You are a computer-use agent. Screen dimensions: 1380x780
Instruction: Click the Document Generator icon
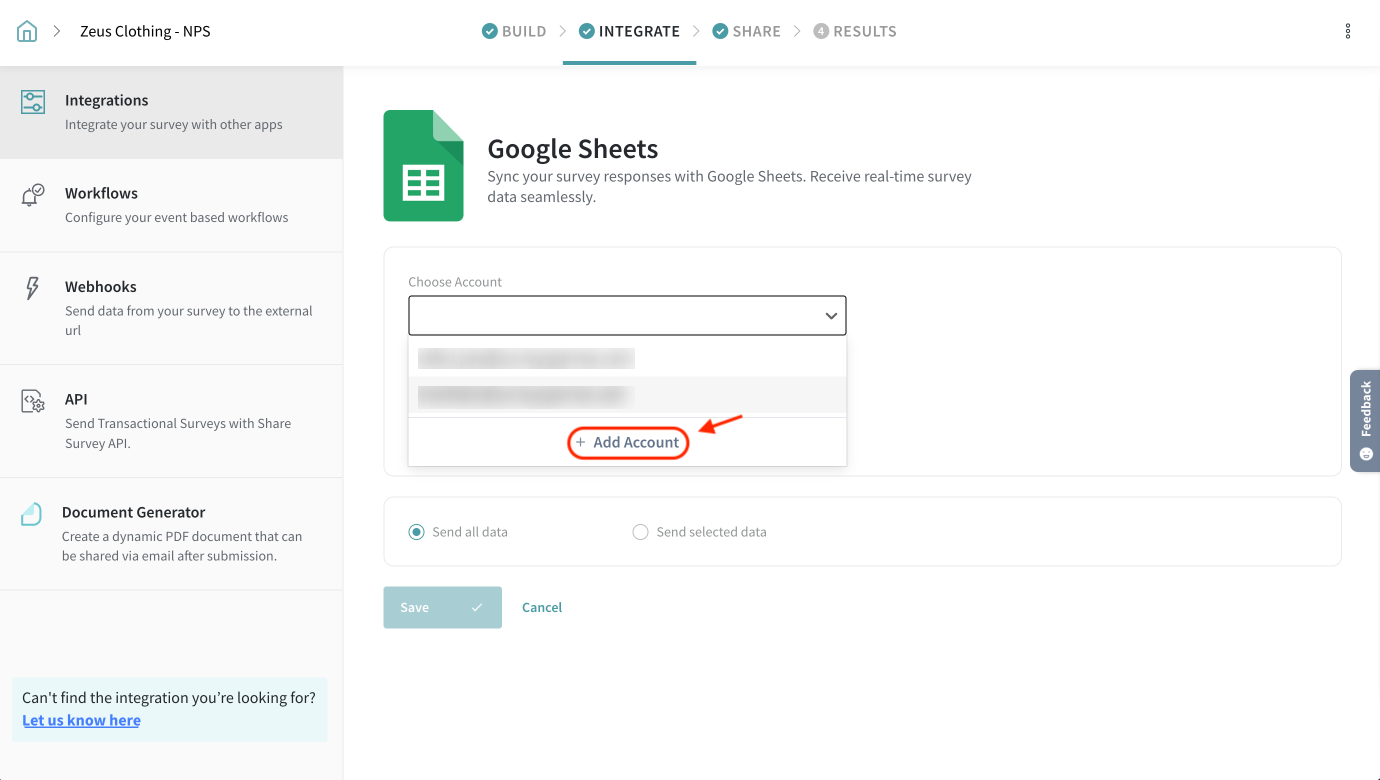32,514
